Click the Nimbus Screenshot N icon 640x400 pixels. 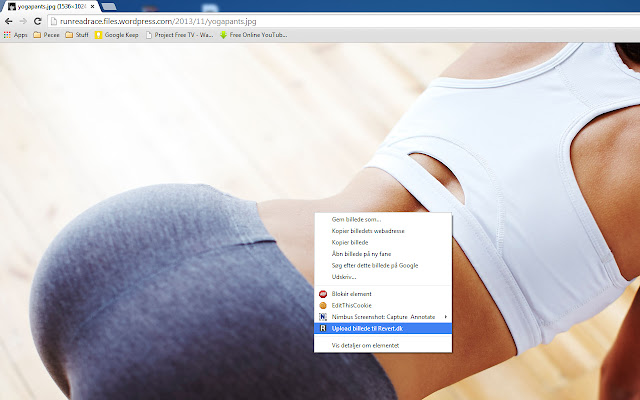pos(323,317)
